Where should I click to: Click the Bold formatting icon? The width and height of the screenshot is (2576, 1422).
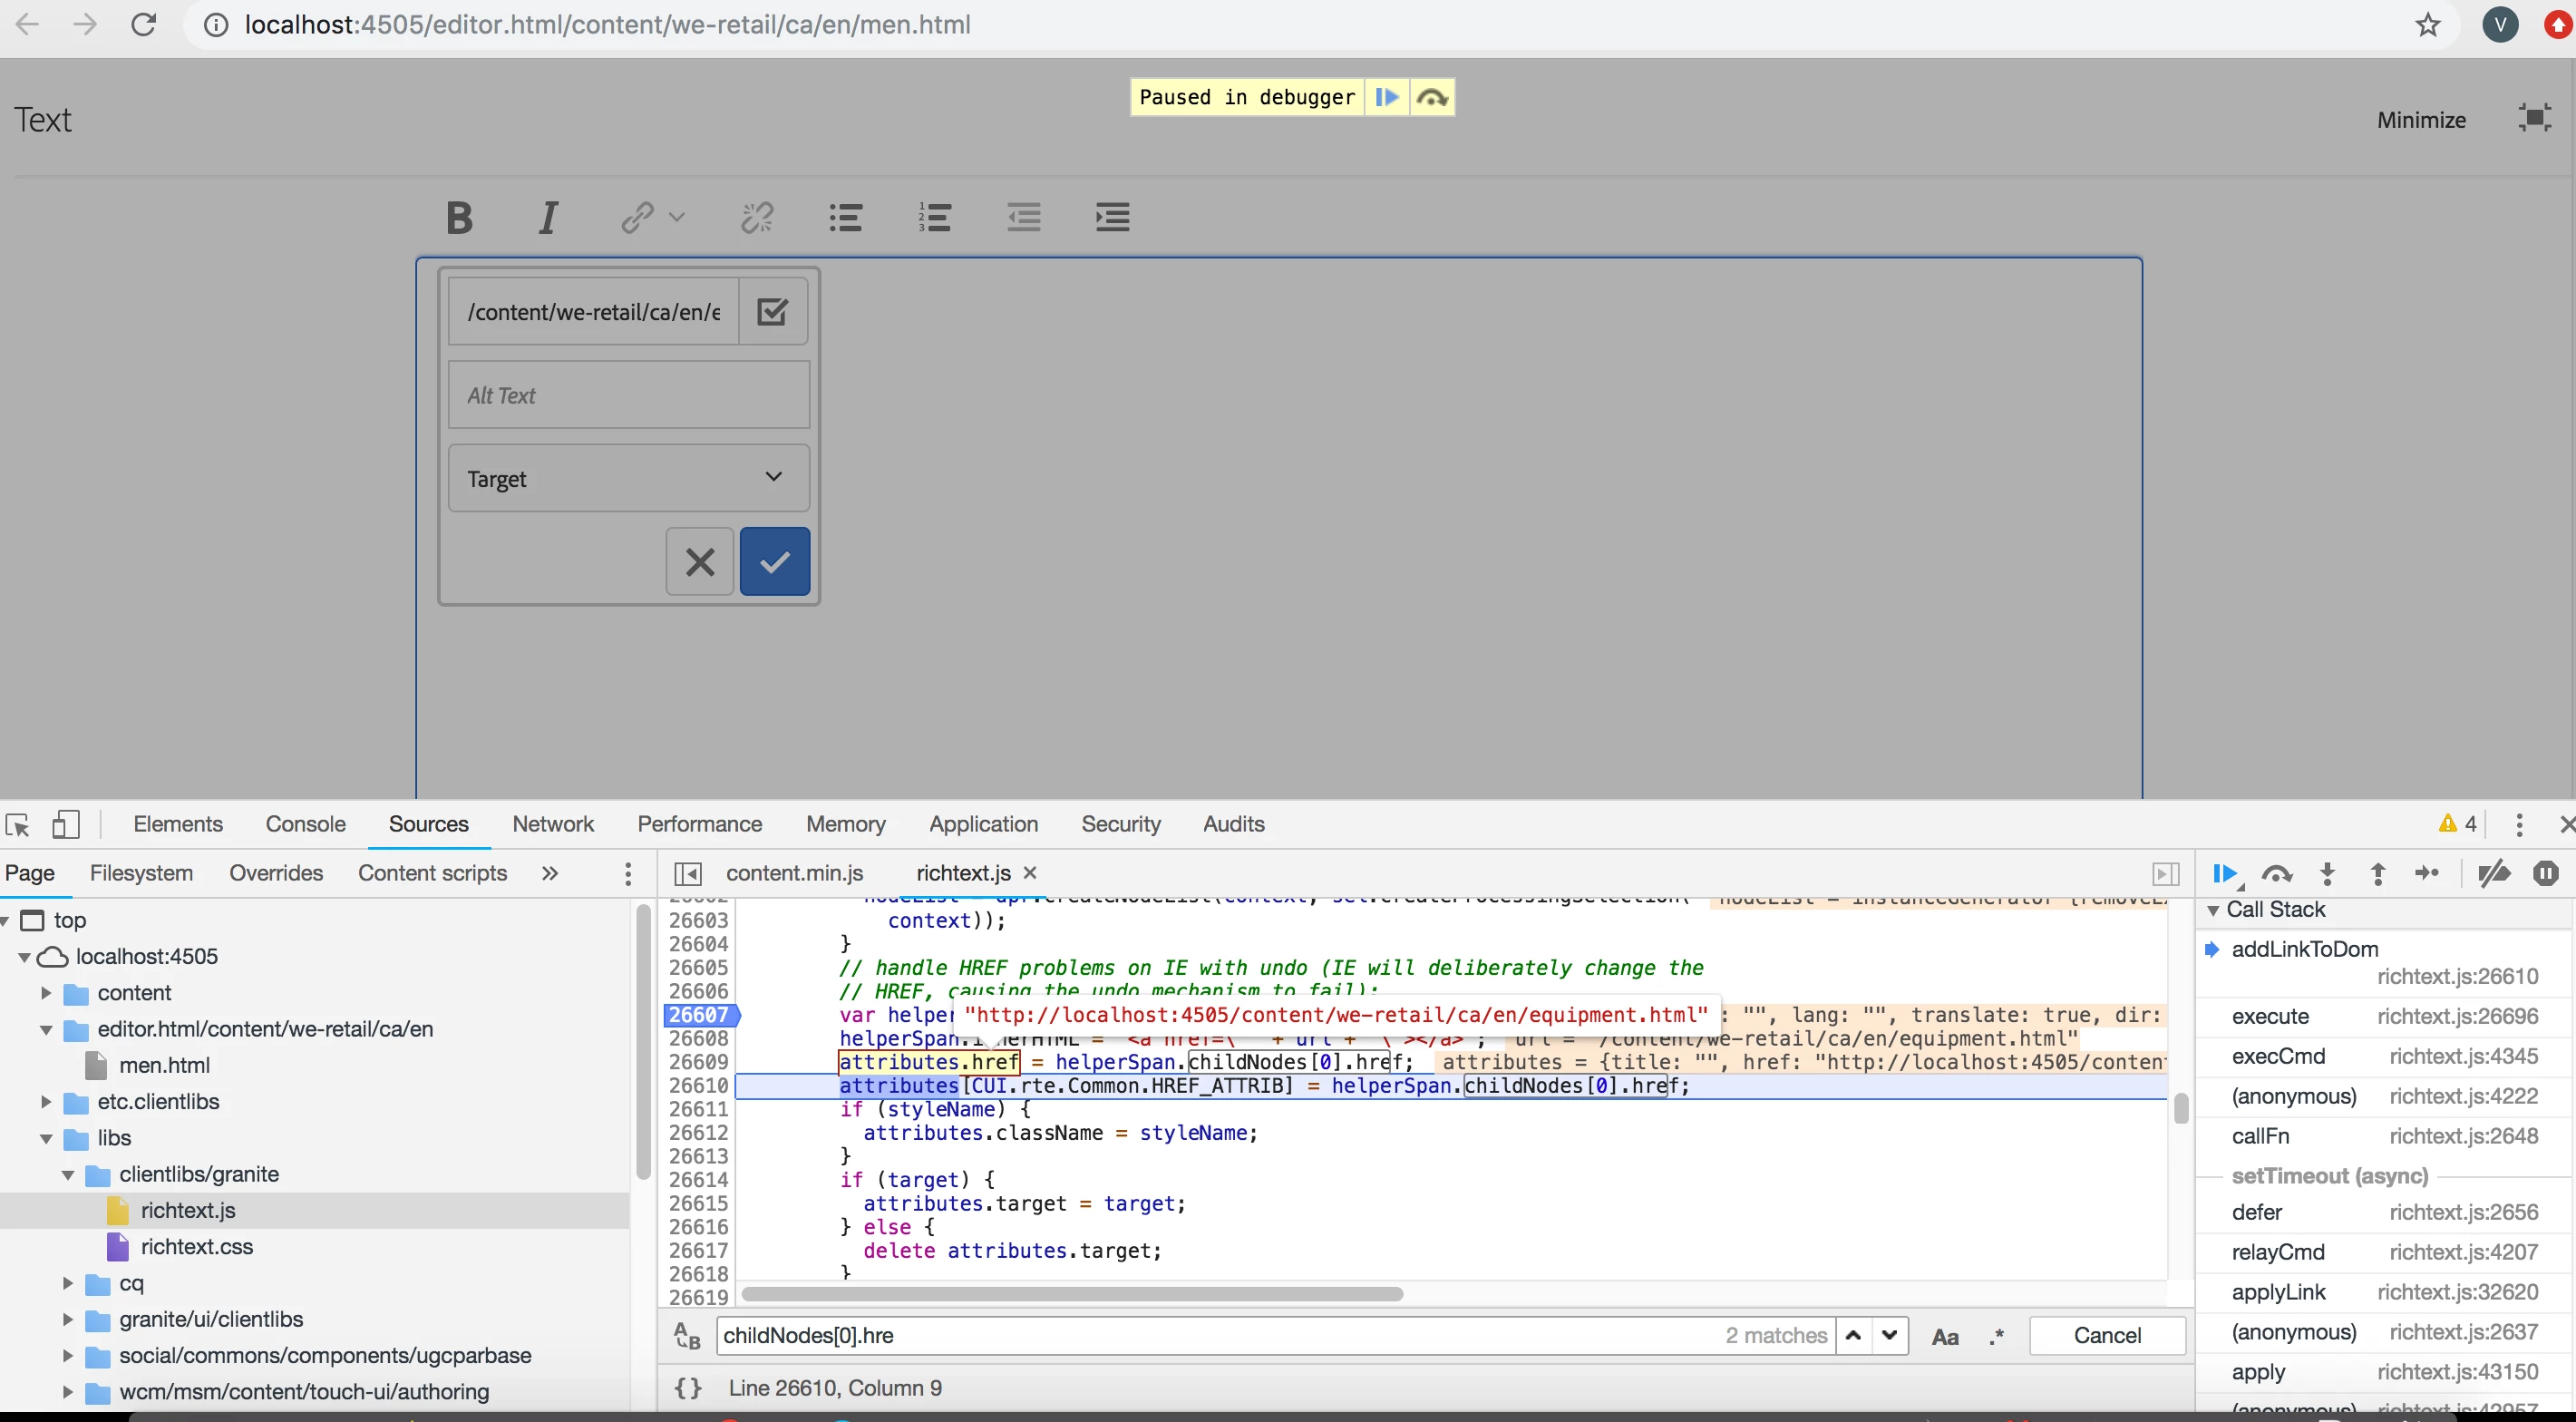pyautogui.click(x=459, y=217)
